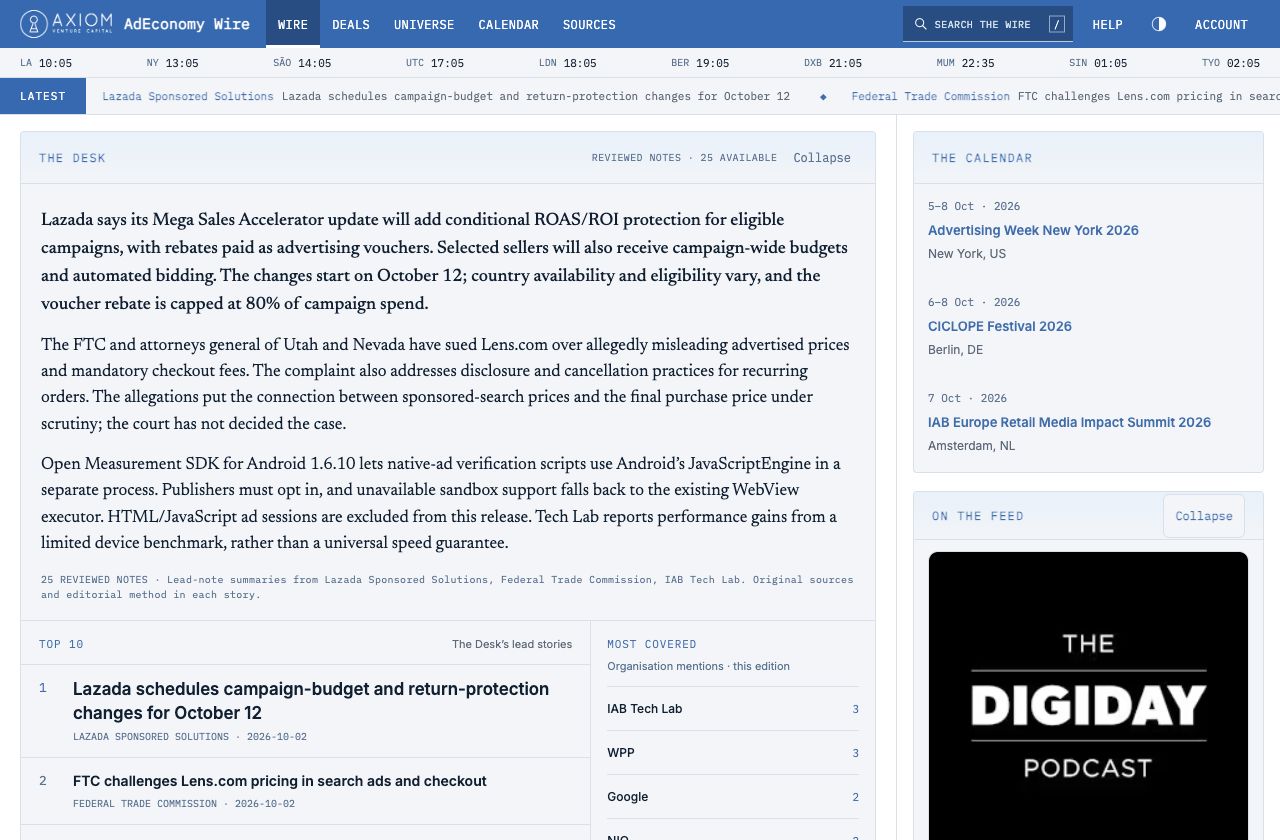The image size is (1280, 840).
Task: Click the magnifier icon in the search box
Action: 920,24
